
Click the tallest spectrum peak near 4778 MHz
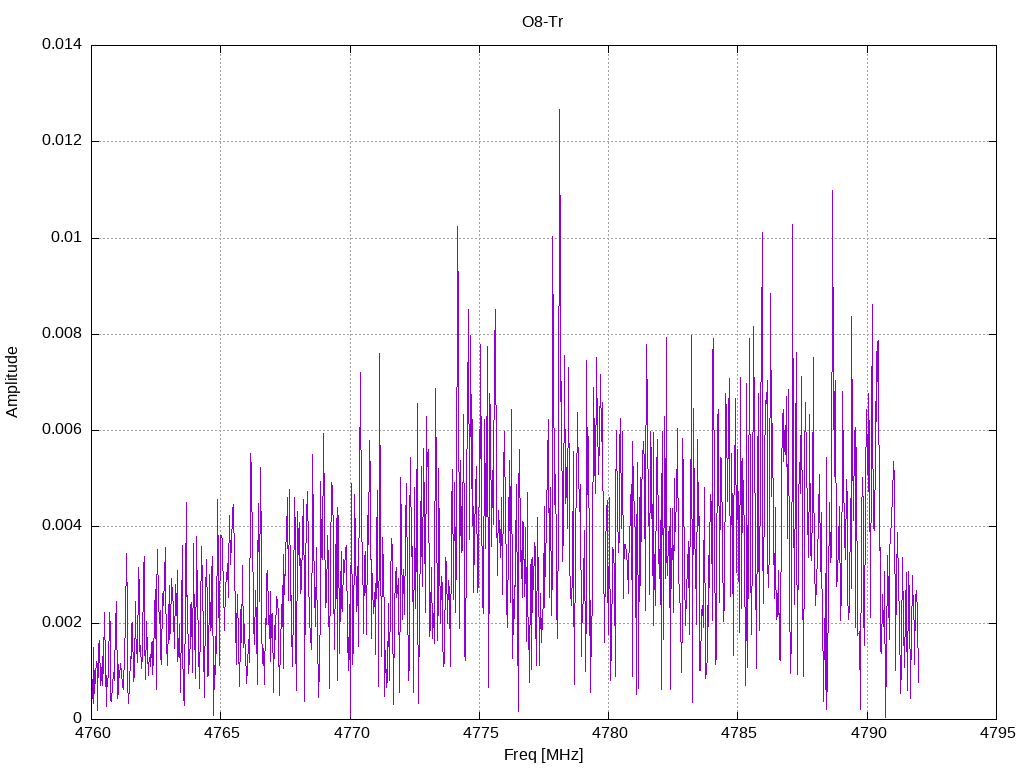(559, 111)
